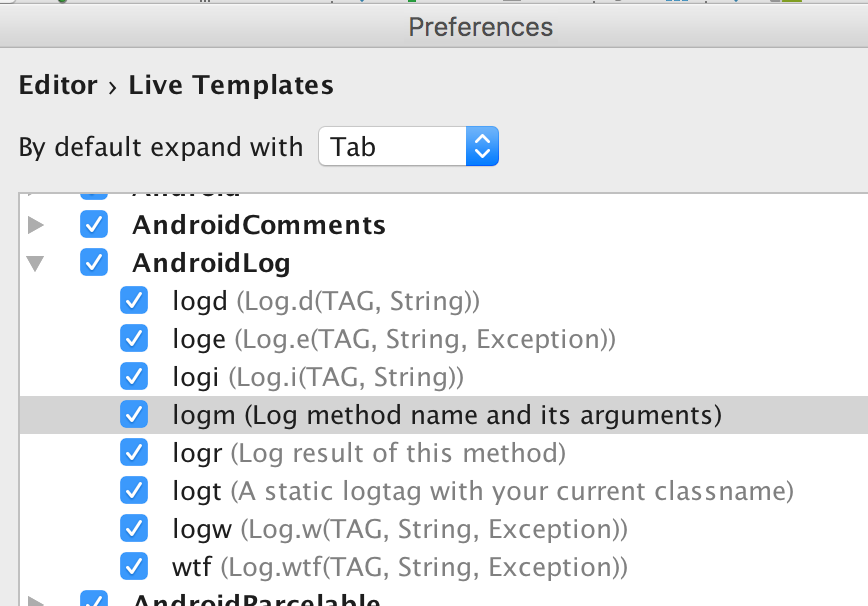Uncheck the logr template checkbox
868x606 pixels.
pos(134,452)
